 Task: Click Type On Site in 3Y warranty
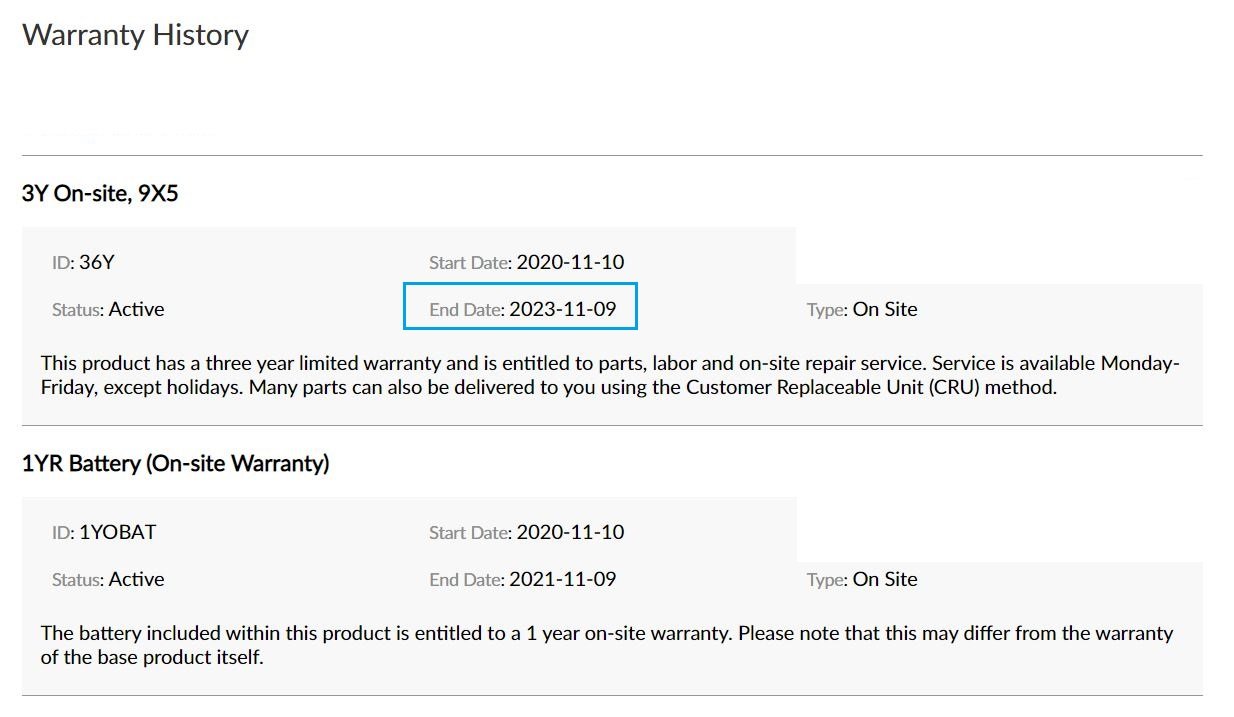coord(884,309)
